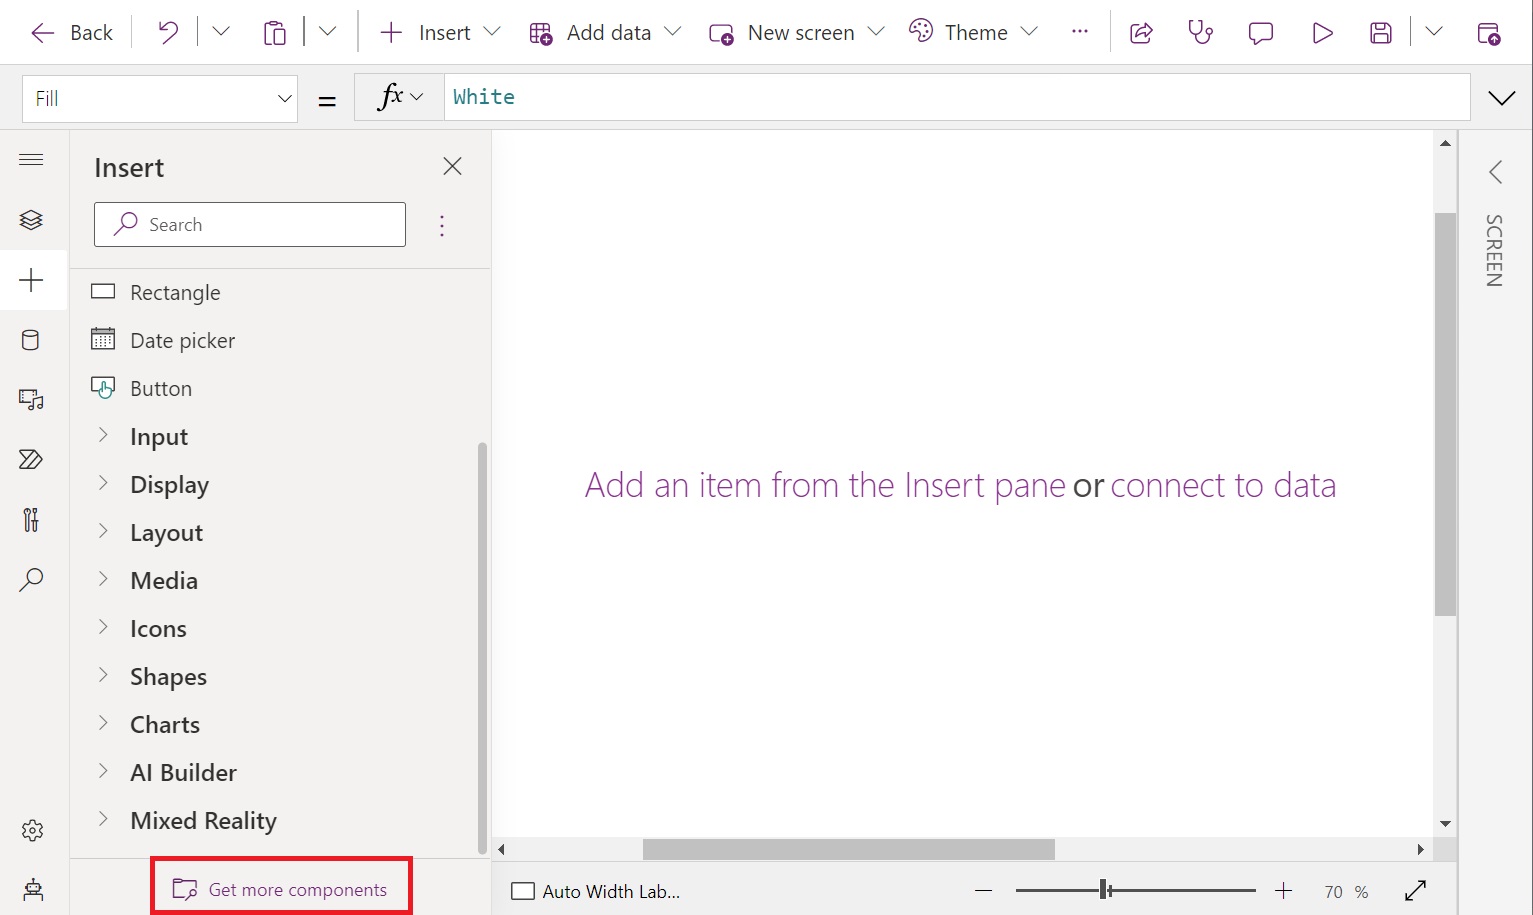1533x915 pixels.
Task: Share the app
Action: (x=1140, y=32)
